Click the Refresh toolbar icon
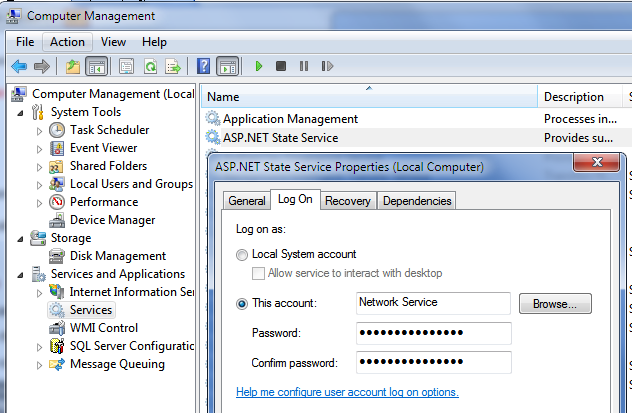This screenshot has height=413, width=632. [x=150, y=66]
